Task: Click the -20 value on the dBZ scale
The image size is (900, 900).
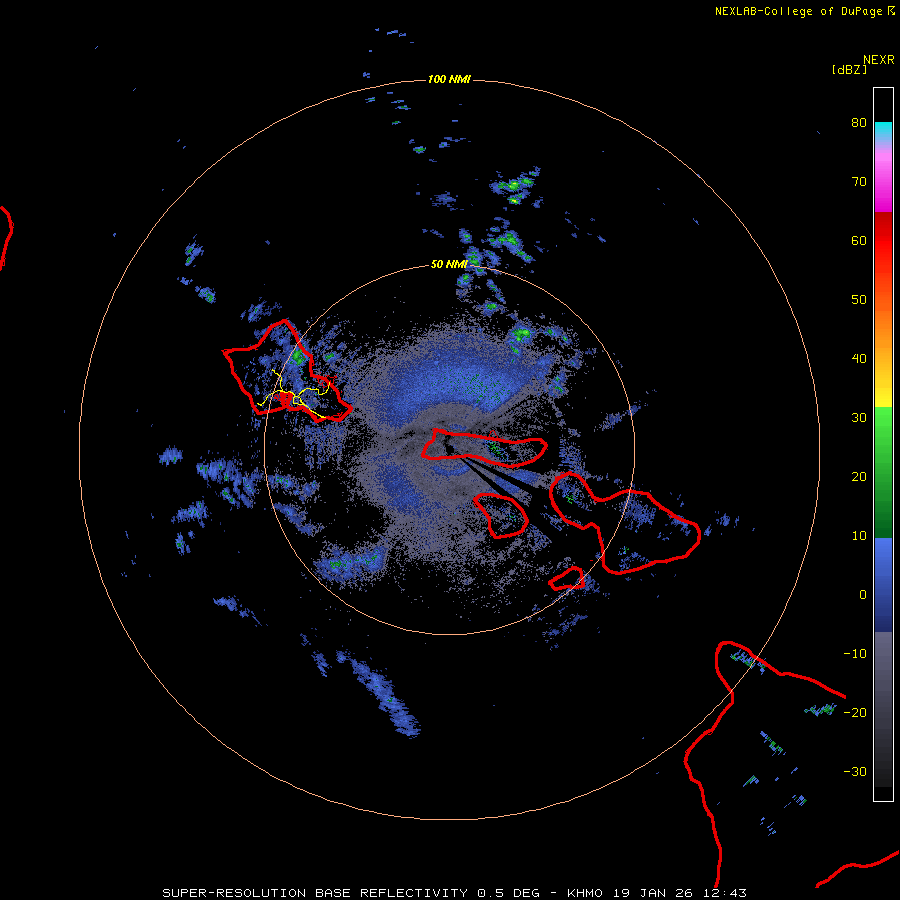Action: click(855, 713)
